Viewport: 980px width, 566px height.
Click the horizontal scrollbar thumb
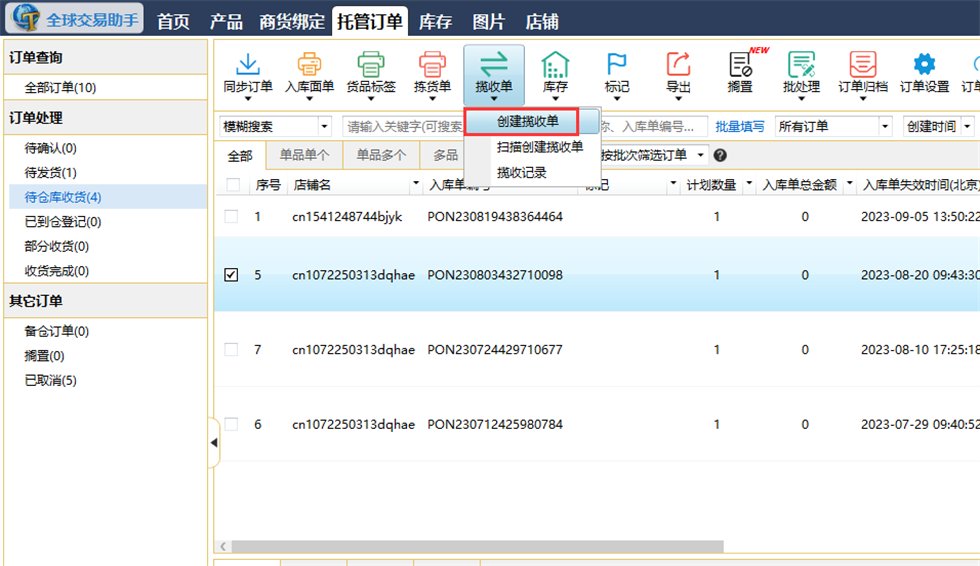(x=477, y=547)
